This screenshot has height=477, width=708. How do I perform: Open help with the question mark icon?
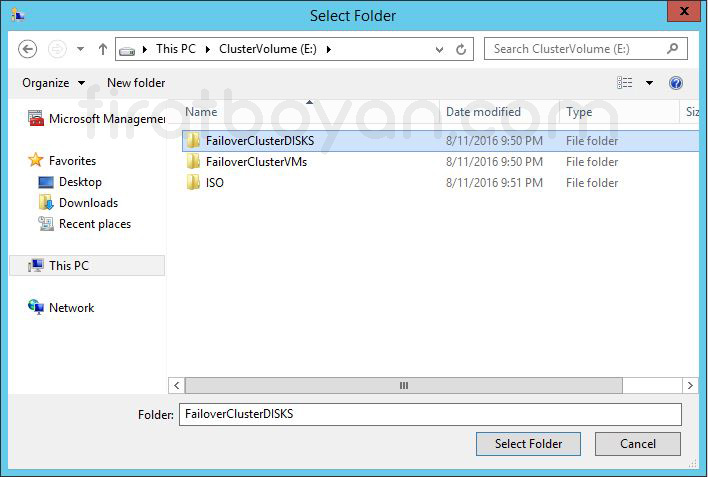click(x=675, y=83)
